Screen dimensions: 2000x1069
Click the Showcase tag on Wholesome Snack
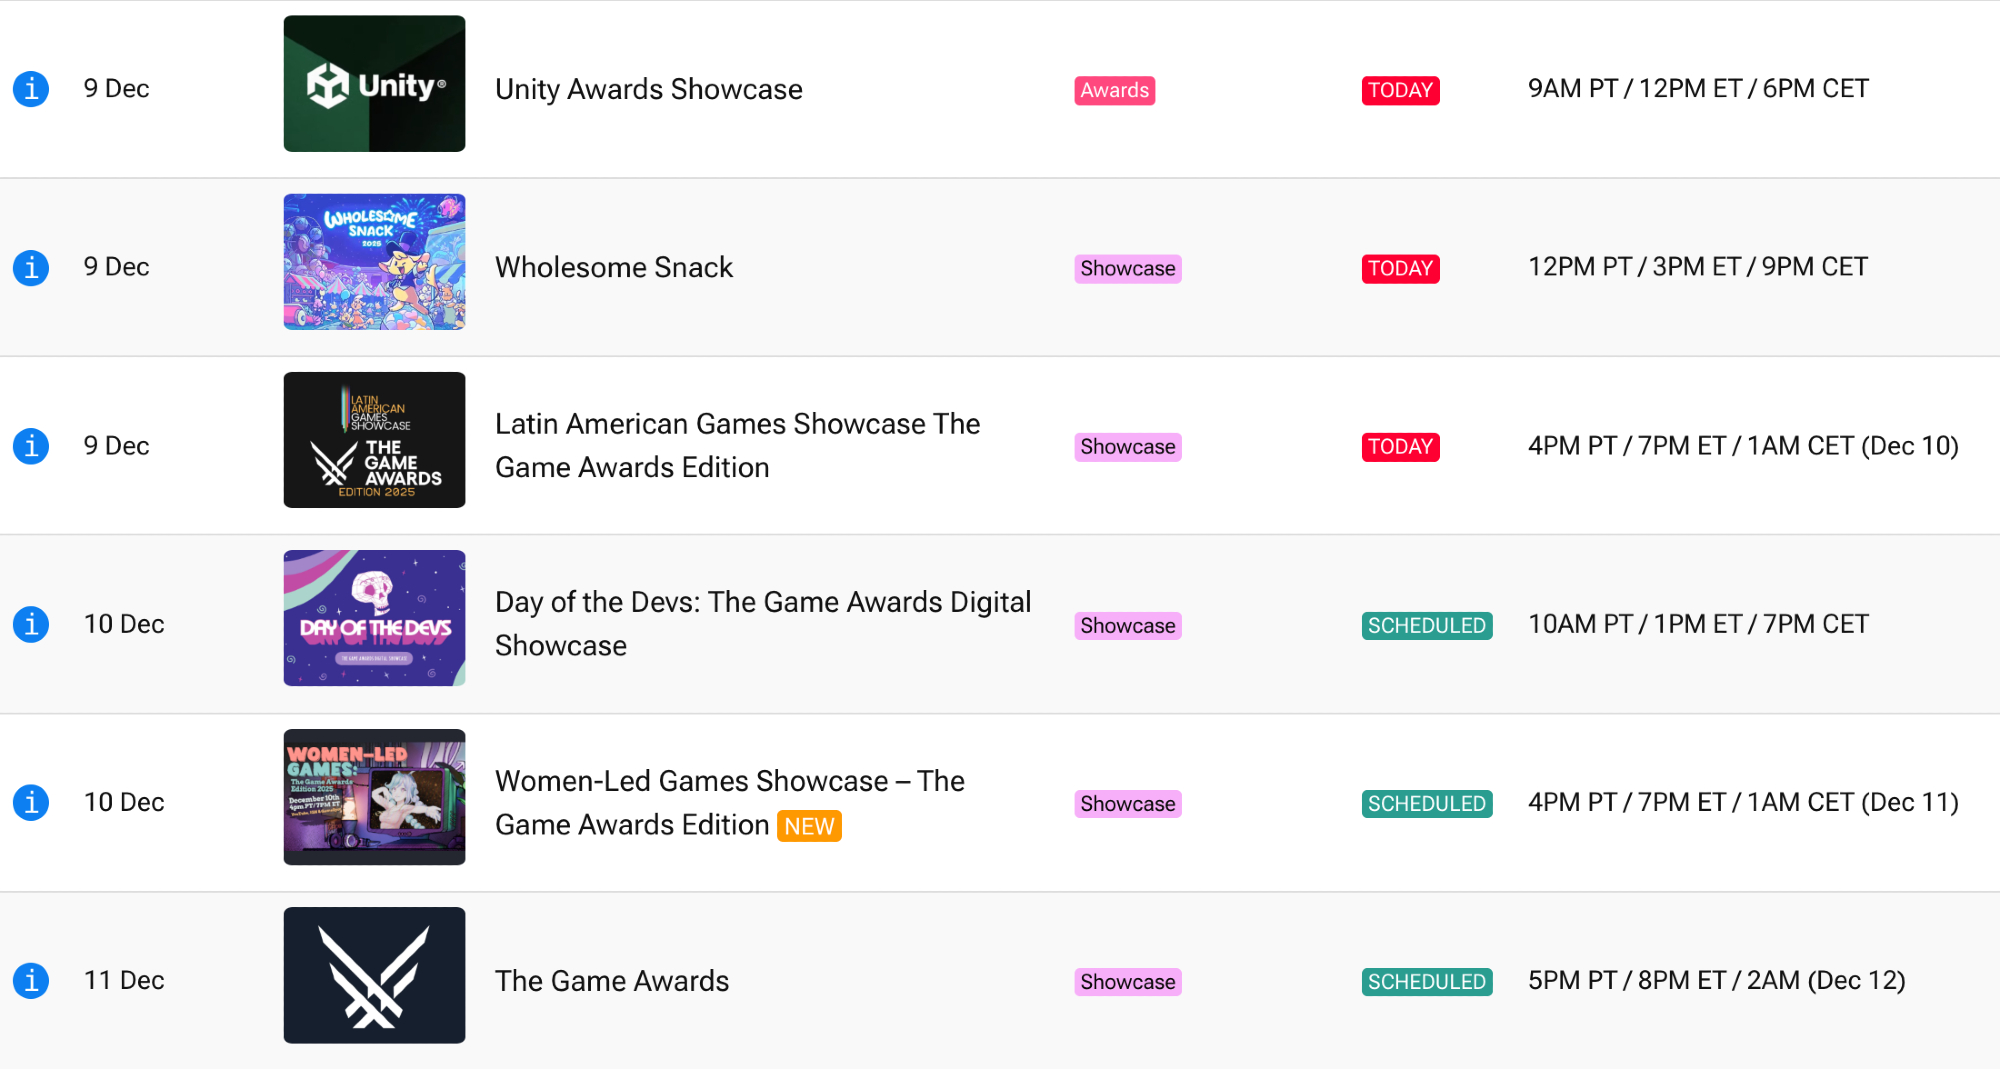pos(1127,268)
